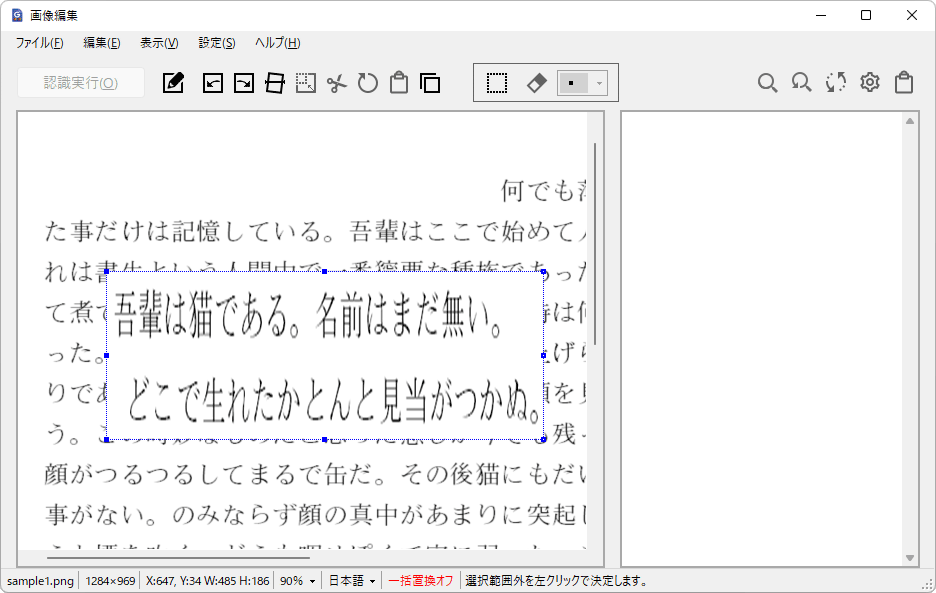Click the right-middle selection handle
The height and width of the screenshot is (593, 936).
point(543,355)
